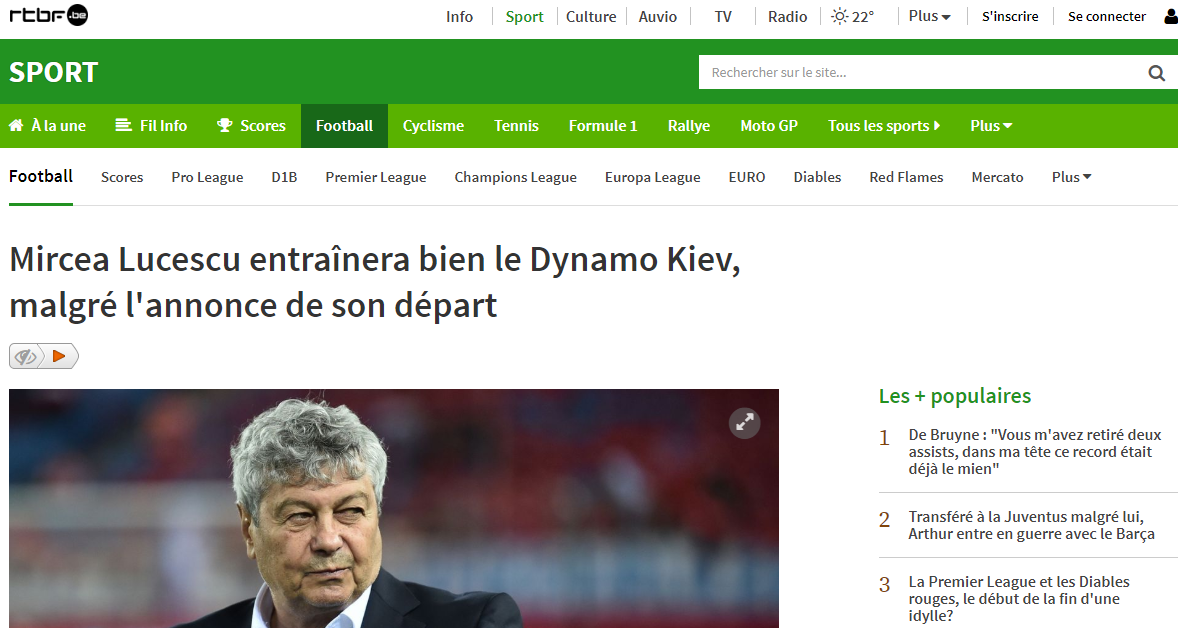Image resolution: width=1178 pixels, height=628 pixels.
Task: Open the green bar Plus dropdown
Action: 991,126
